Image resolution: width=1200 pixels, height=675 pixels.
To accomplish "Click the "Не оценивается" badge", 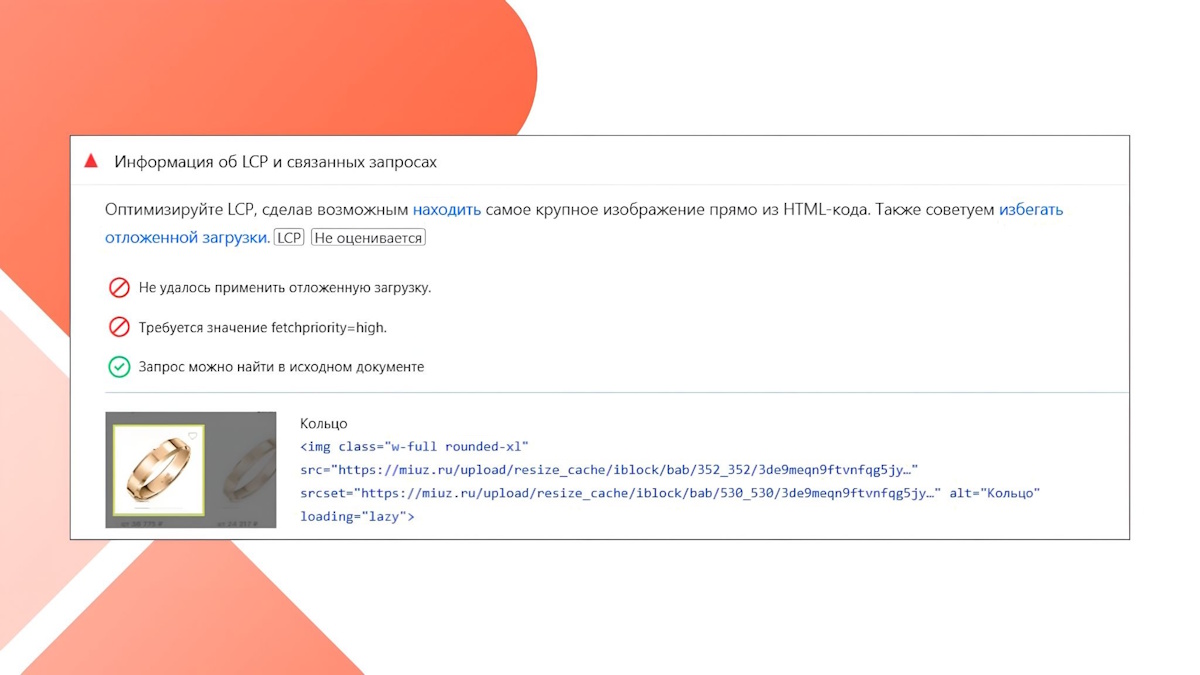I will click(369, 237).
